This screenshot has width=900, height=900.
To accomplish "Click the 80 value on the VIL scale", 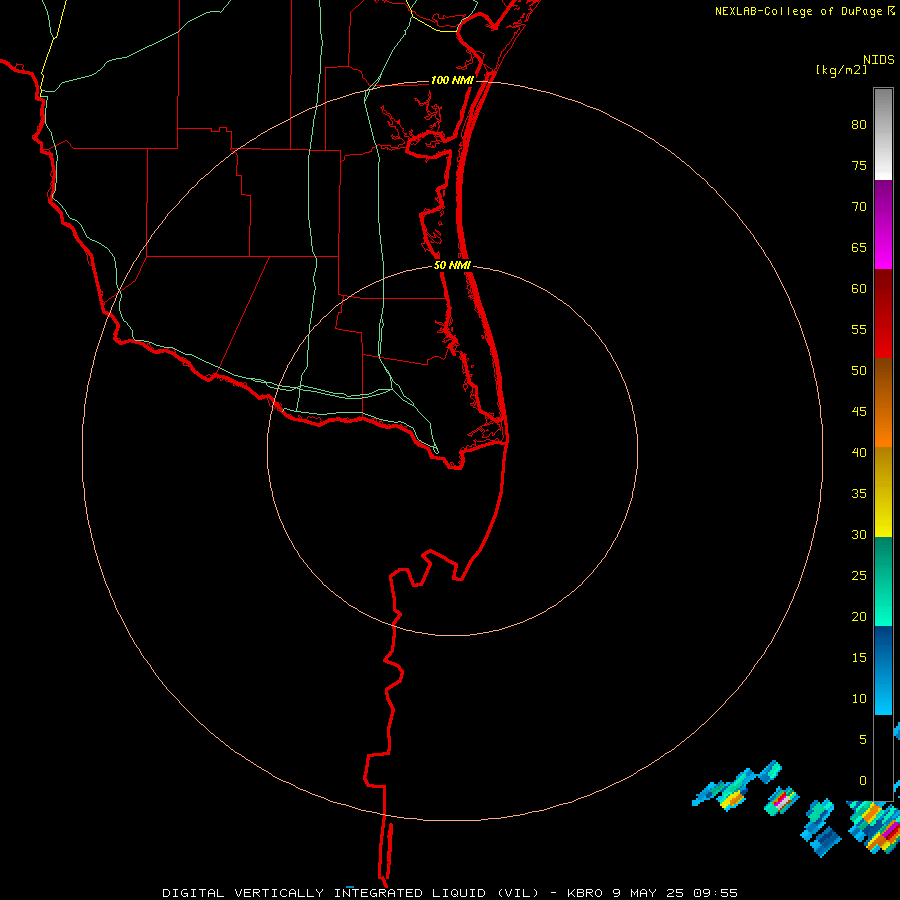I will click(859, 125).
